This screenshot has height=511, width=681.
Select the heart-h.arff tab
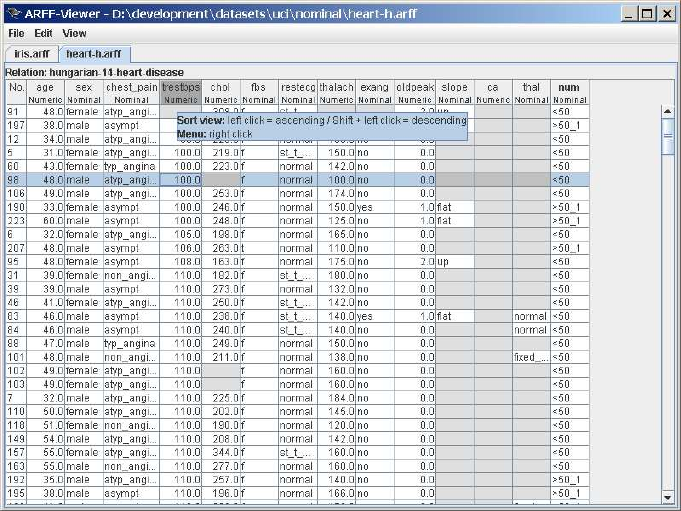pyautogui.click(x=94, y=54)
